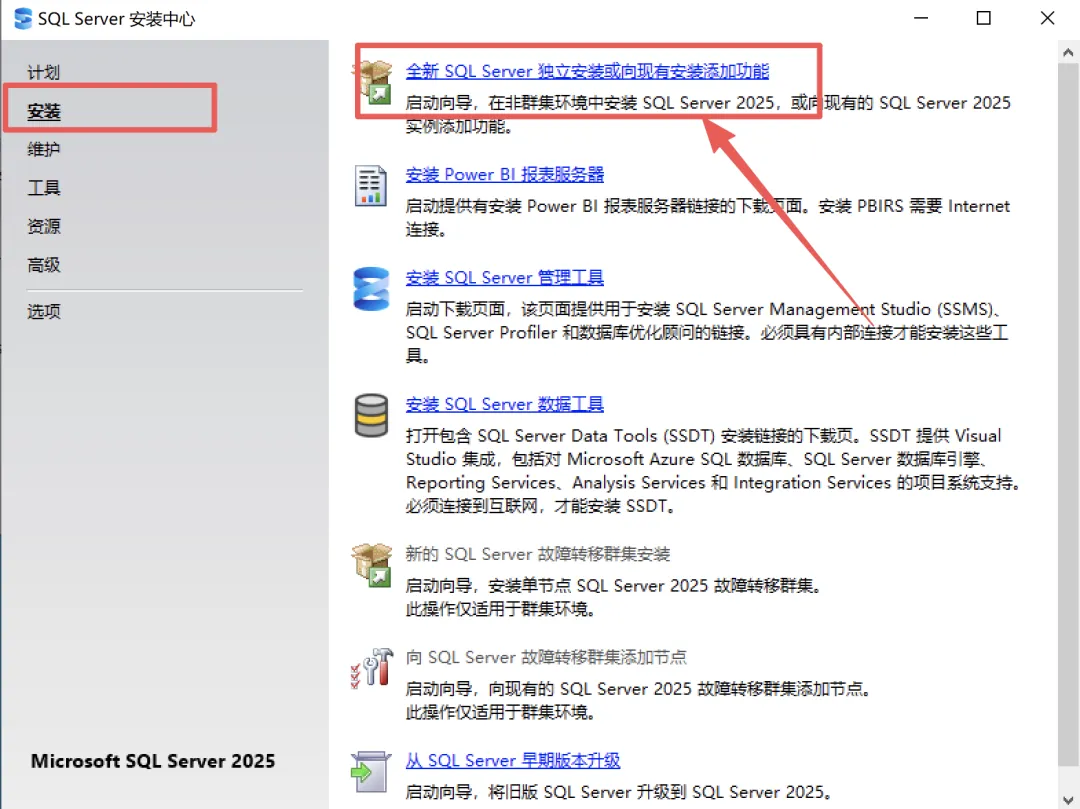Click text 将旧版 SQL Server 升级到 SQL Server 2025
The height and width of the screenshot is (809, 1080).
(660, 792)
